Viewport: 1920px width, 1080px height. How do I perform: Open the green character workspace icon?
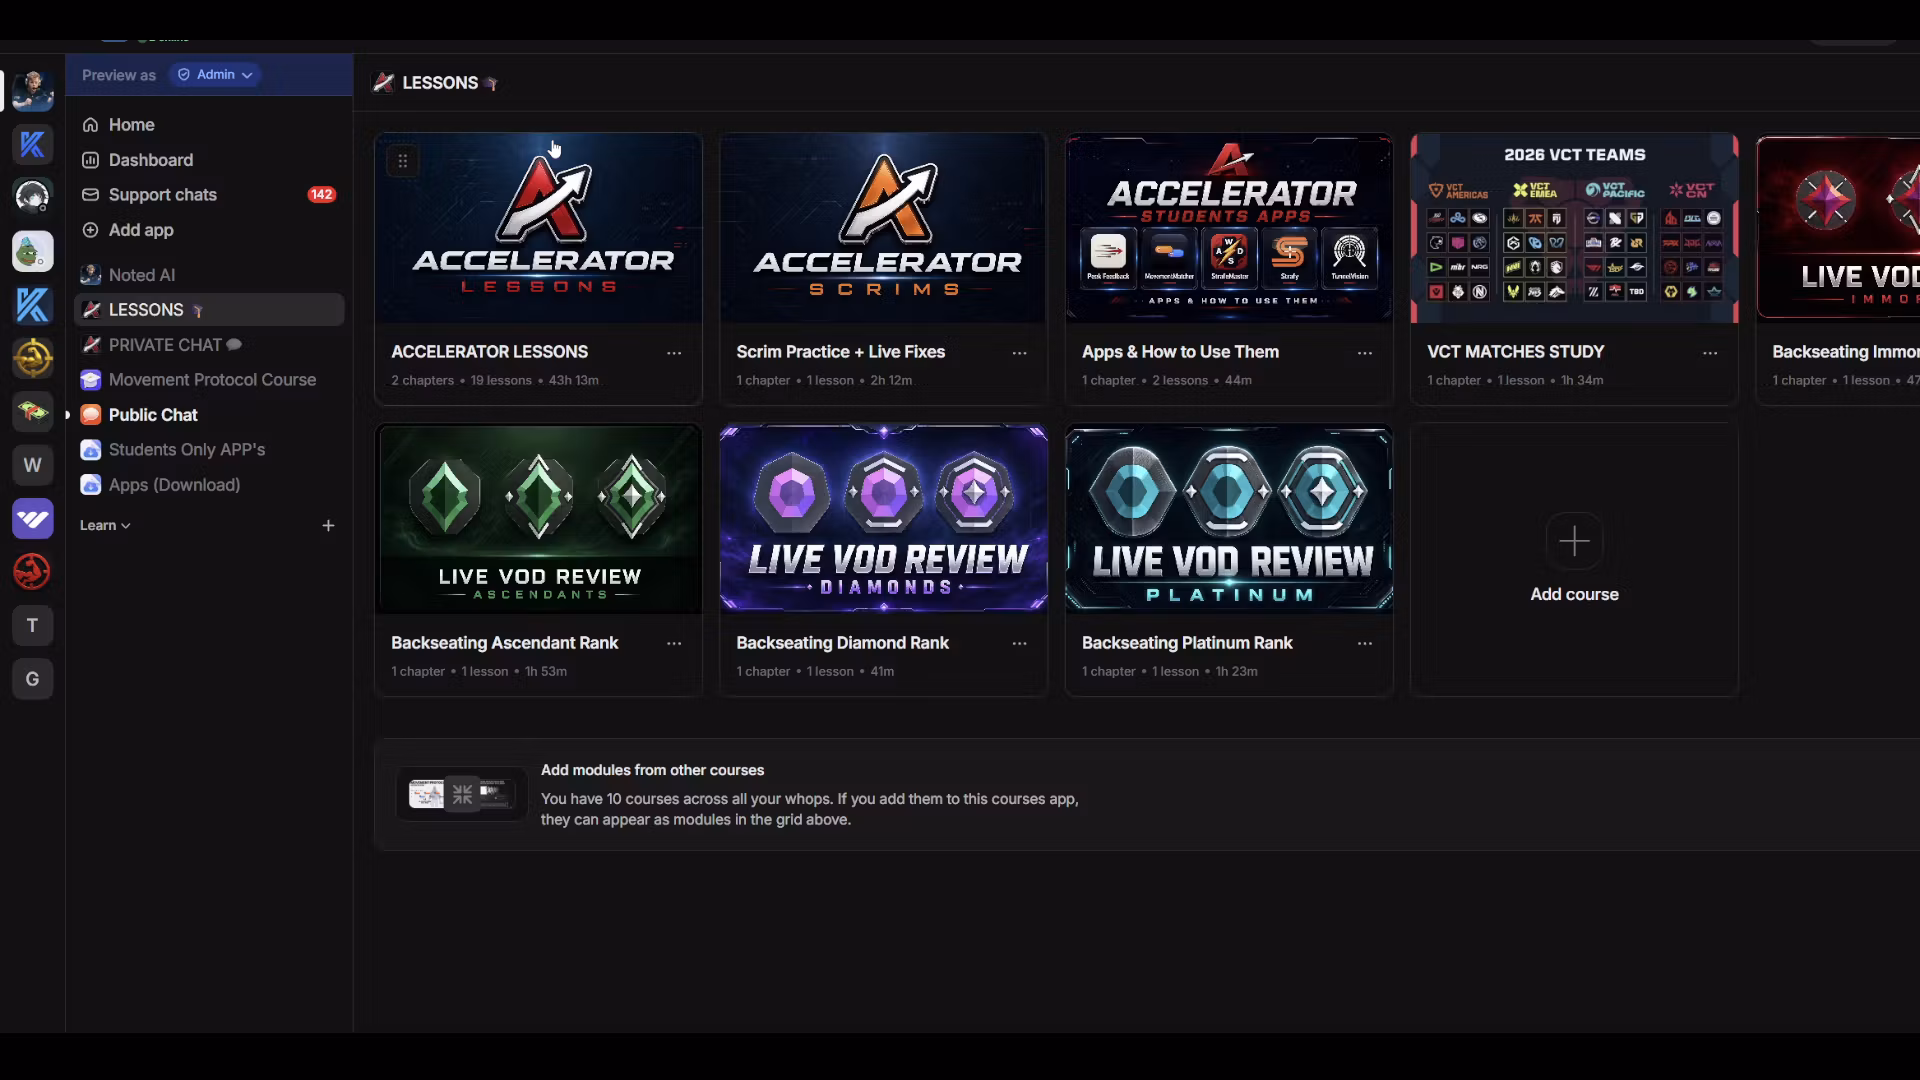click(x=32, y=251)
